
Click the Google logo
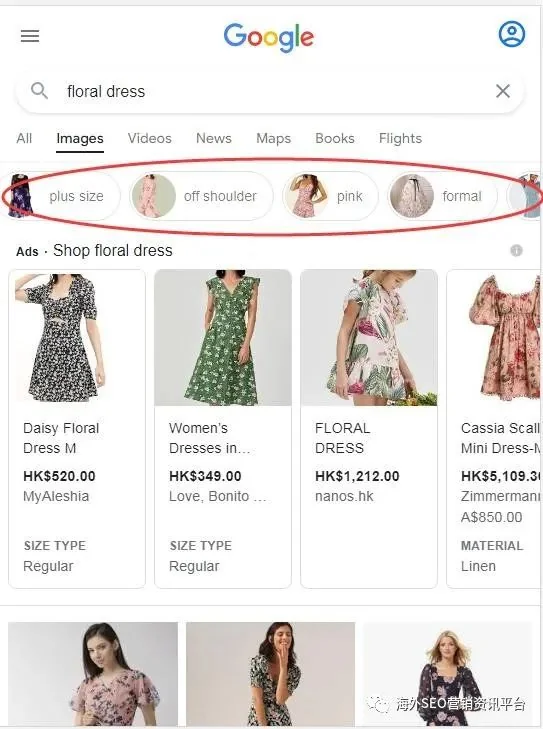click(x=269, y=37)
